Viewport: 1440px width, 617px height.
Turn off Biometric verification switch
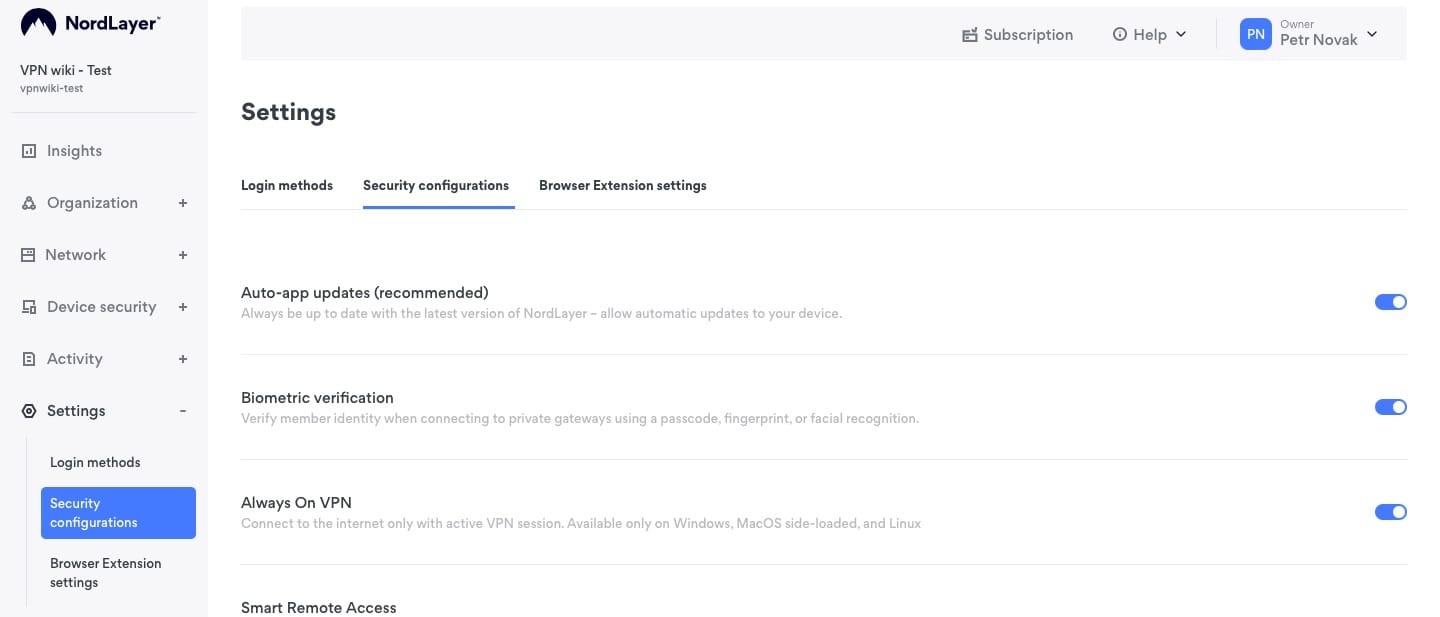click(1391, 407)
